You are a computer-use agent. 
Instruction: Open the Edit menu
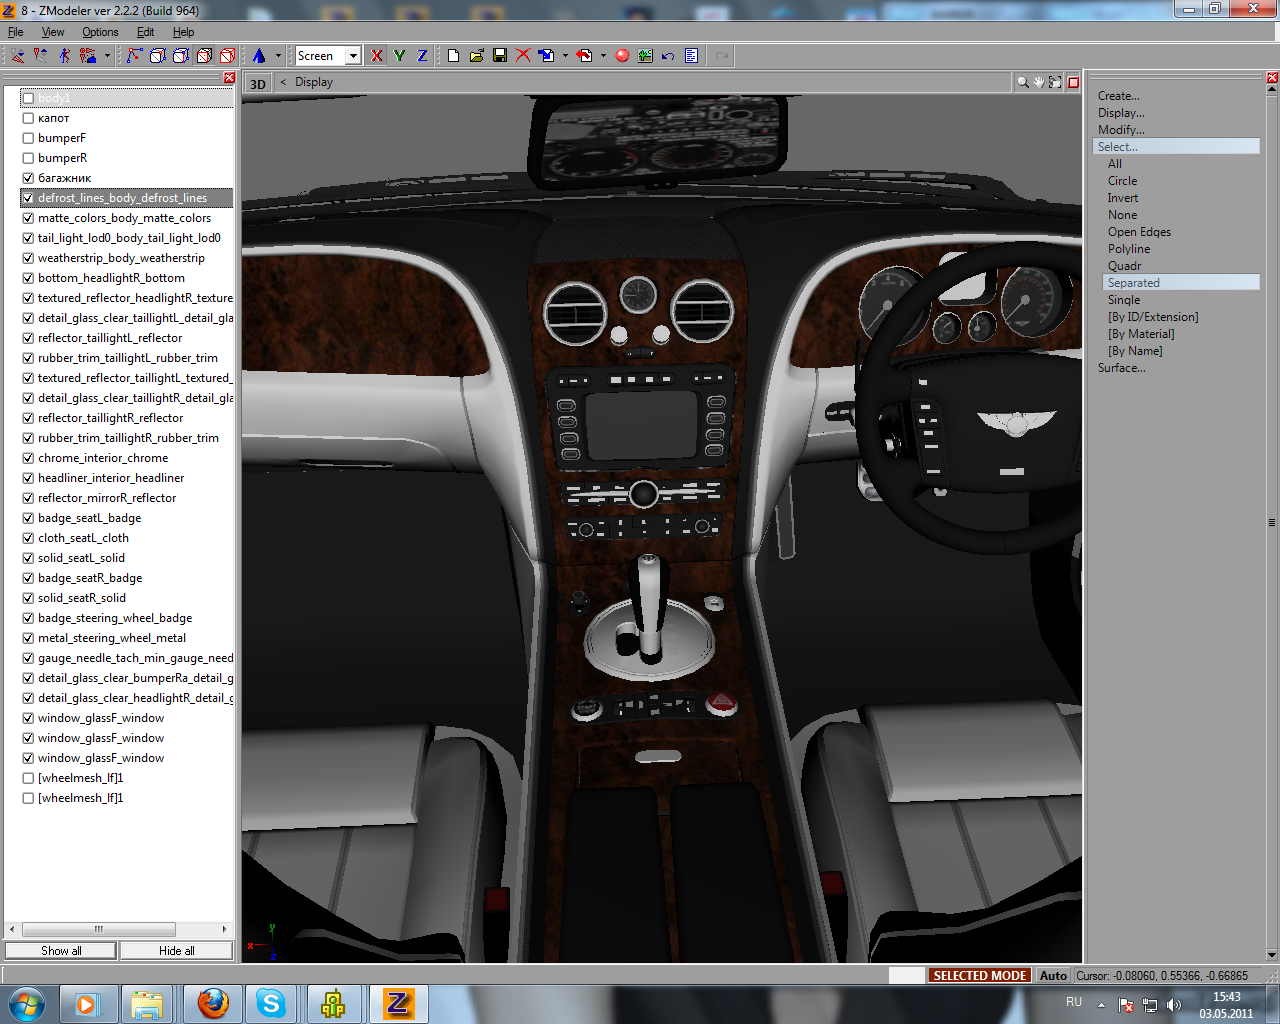click(x=145, y=32)
